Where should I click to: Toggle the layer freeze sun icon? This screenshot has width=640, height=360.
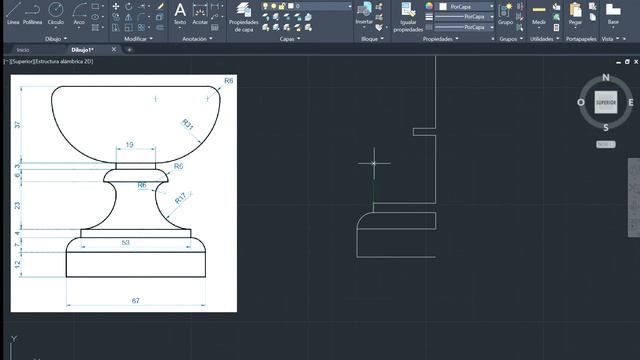coord(273,6)
